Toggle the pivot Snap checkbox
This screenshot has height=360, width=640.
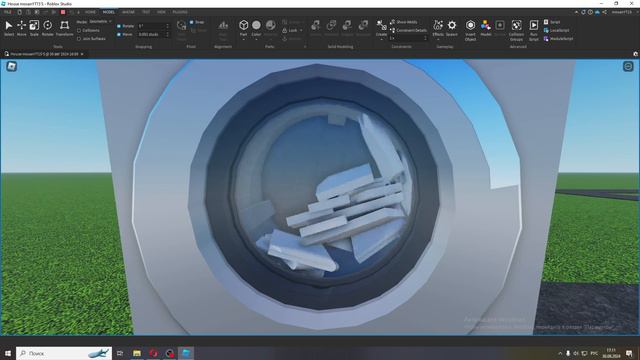pos(191,22)
